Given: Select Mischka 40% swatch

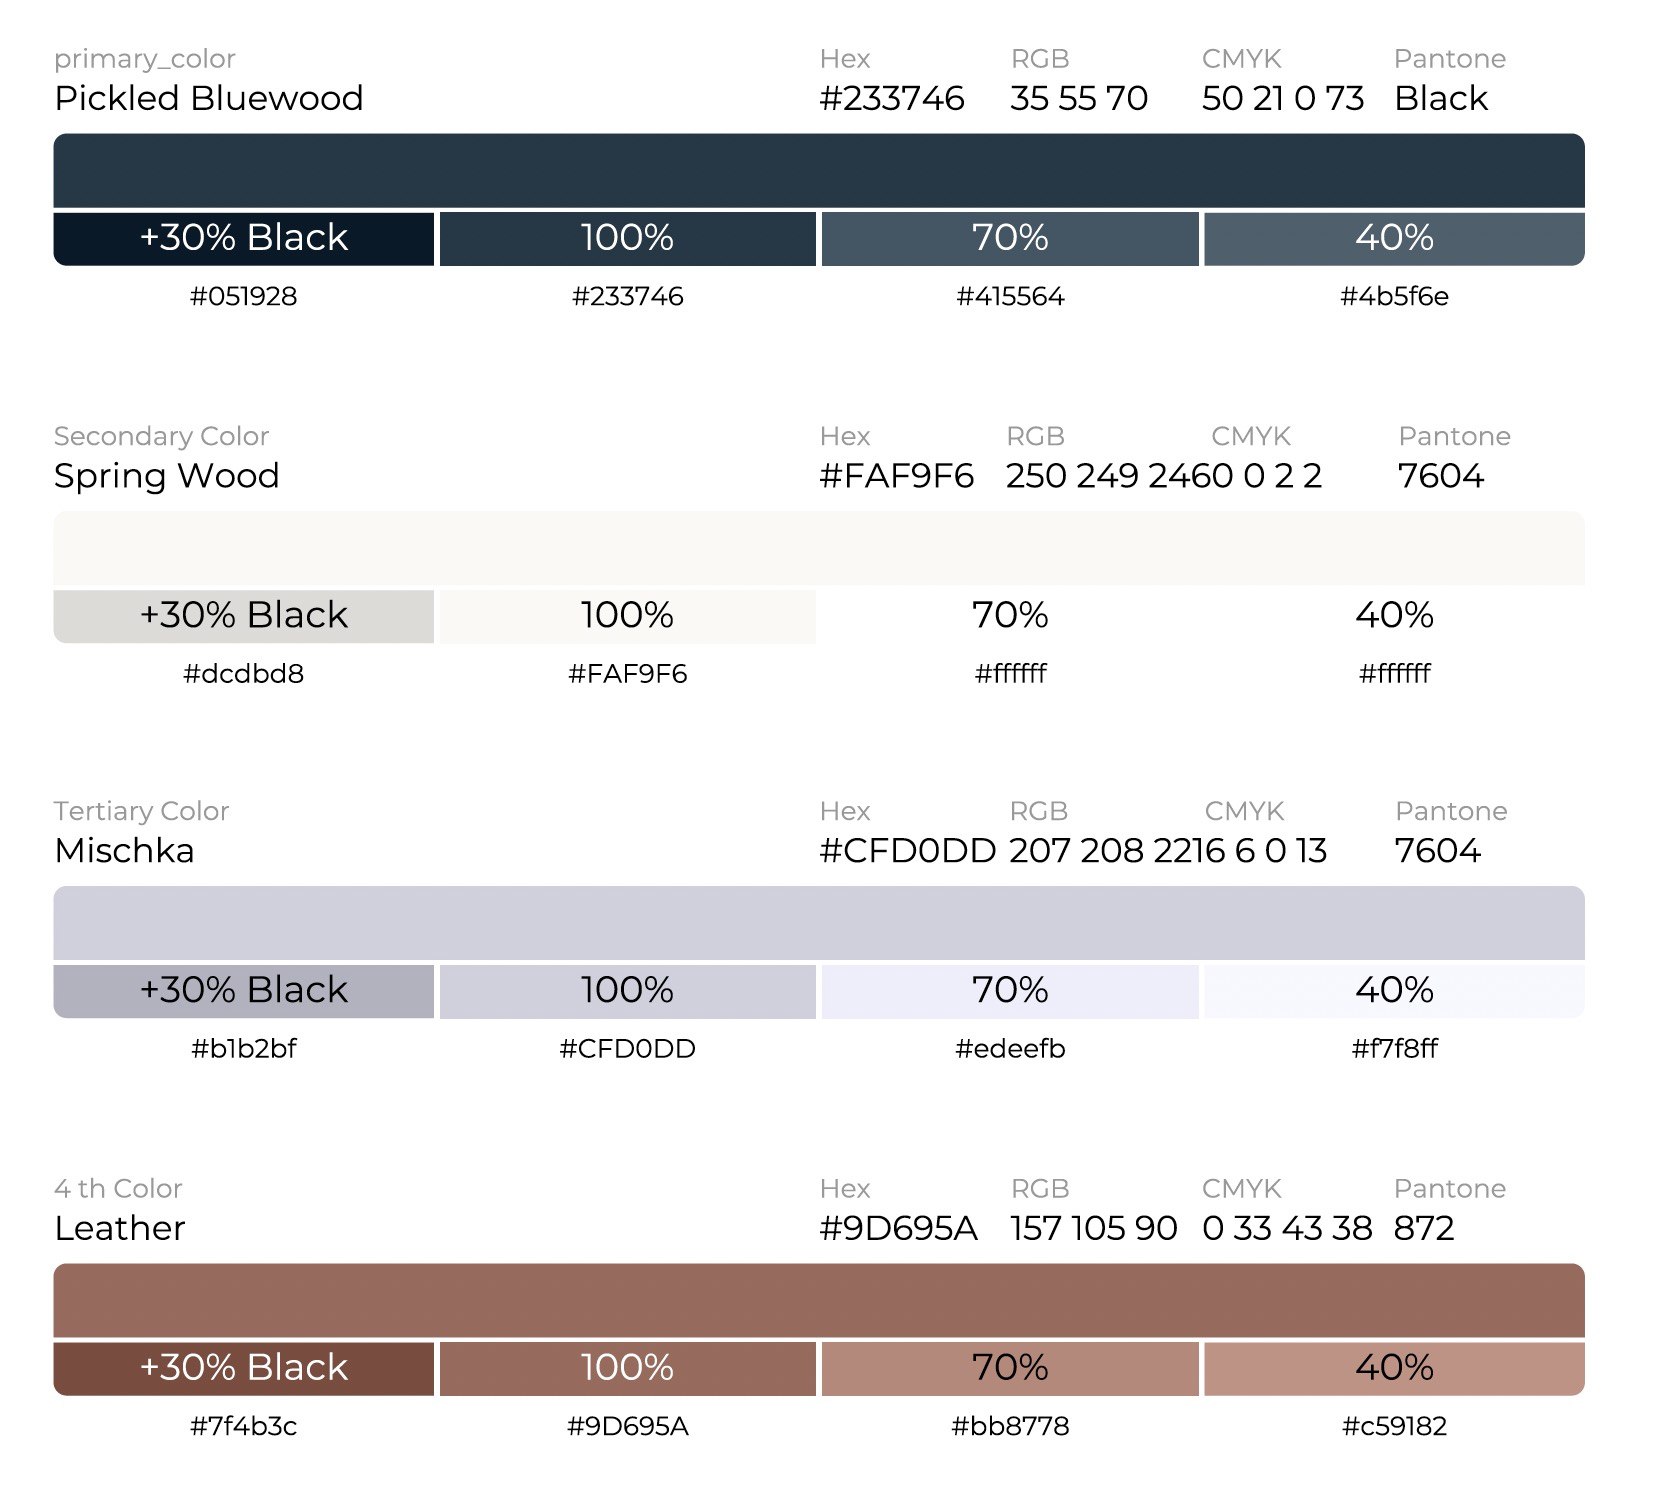Looking at the screenshot, I should 1395,991.
